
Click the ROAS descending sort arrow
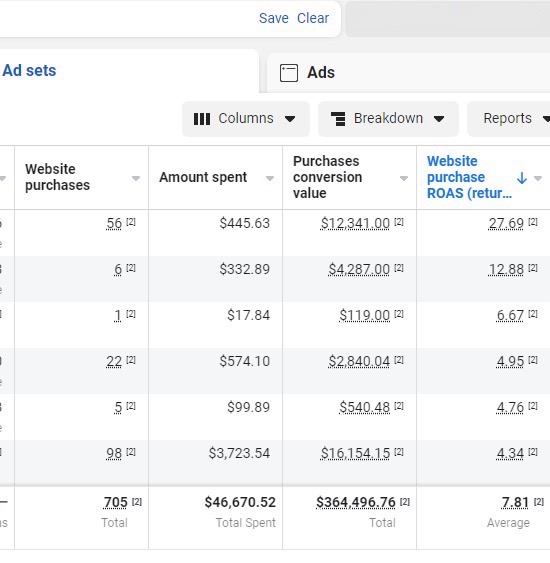click(x=522, y=178)
